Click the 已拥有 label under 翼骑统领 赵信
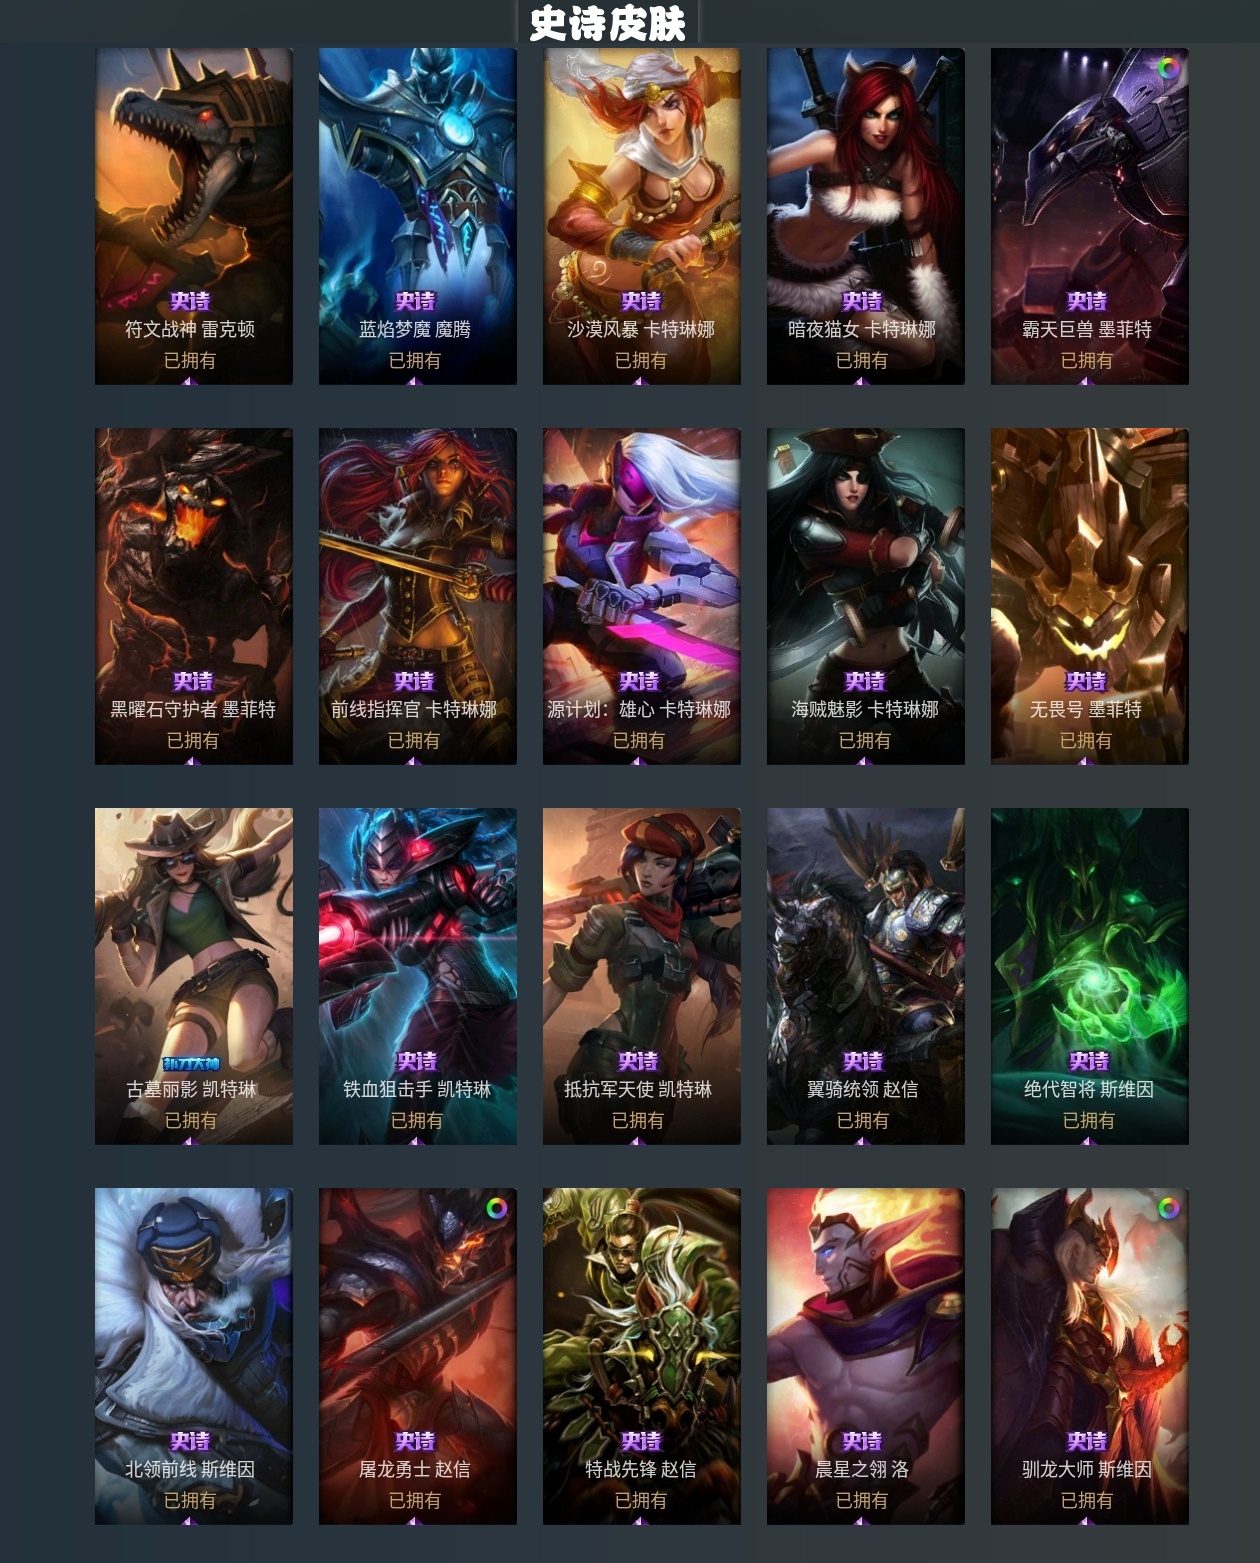Viewport: 1260px width, 1563px height. 863,1120
